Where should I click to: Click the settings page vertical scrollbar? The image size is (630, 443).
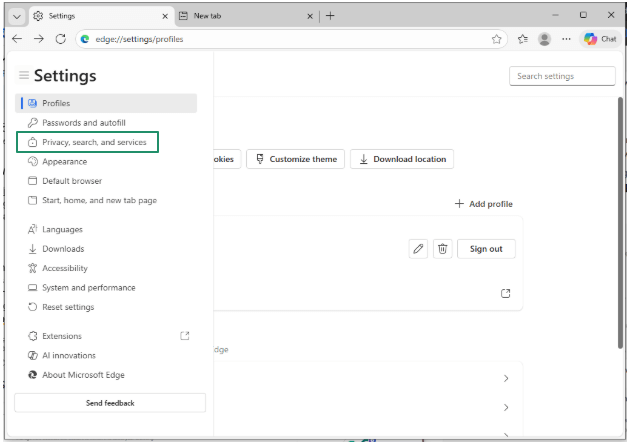[x=620, y=223]
